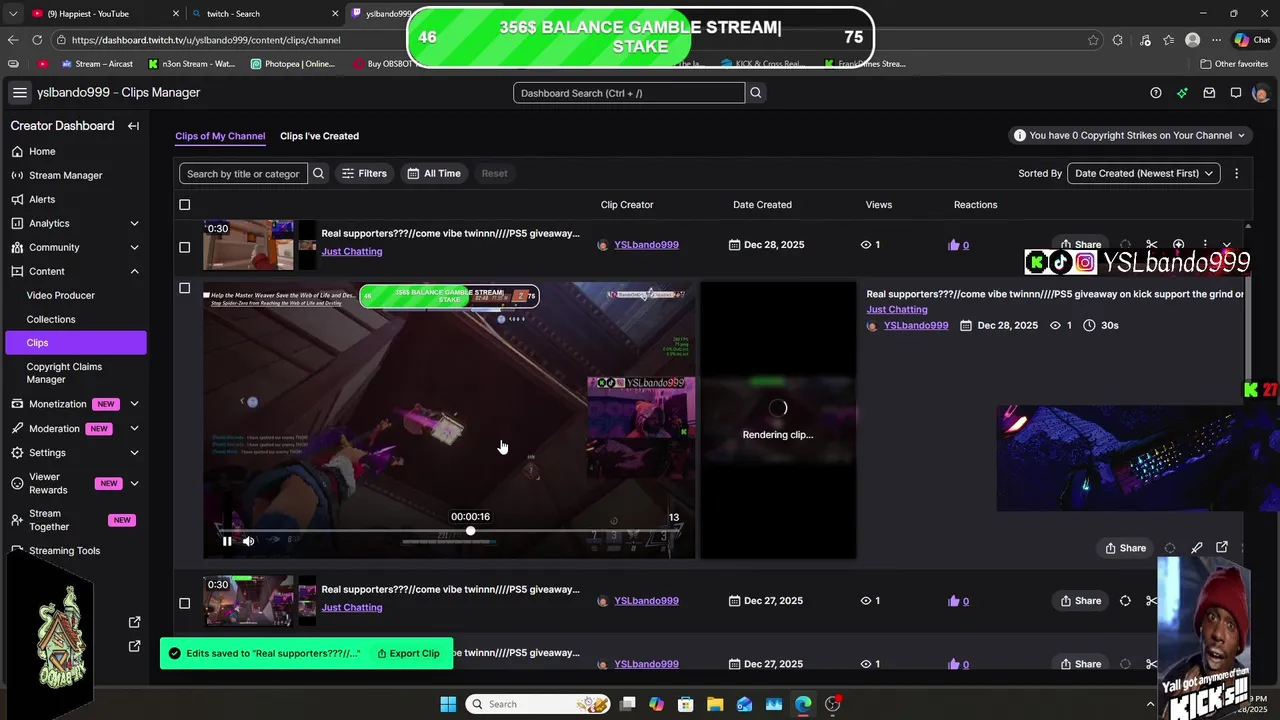Open the green sparkle icon in the header
This screenshot has width=1280, height=720.
pyautogui.click(x=1182, y=93)
